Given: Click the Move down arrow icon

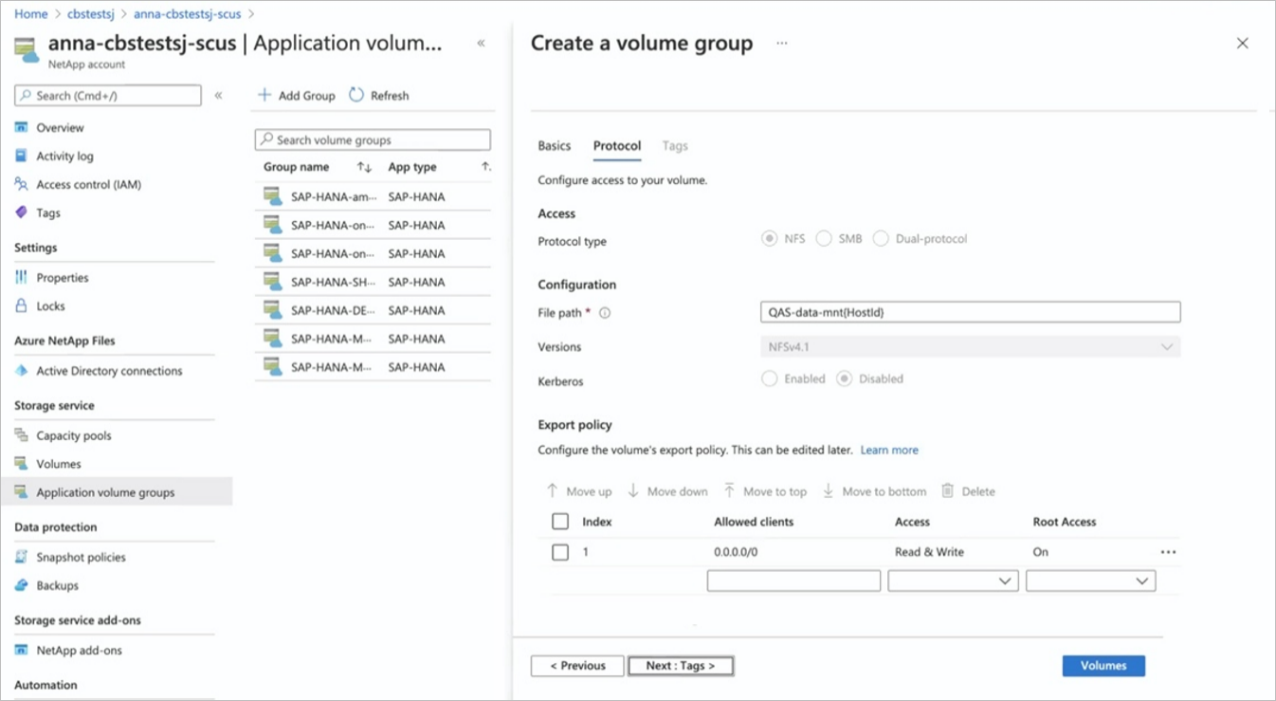Looking at the screenshot, I should pos(633,491).
